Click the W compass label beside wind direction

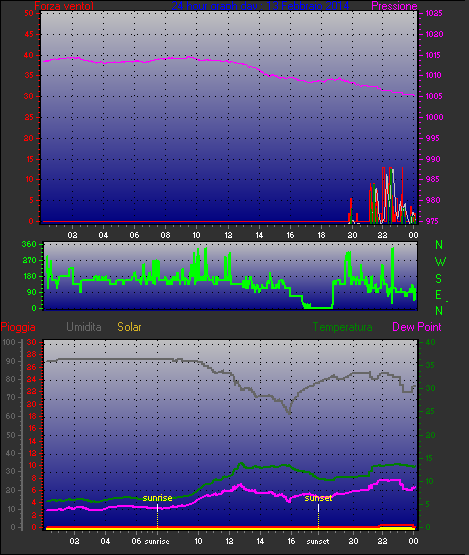click(x=440, y=262)
